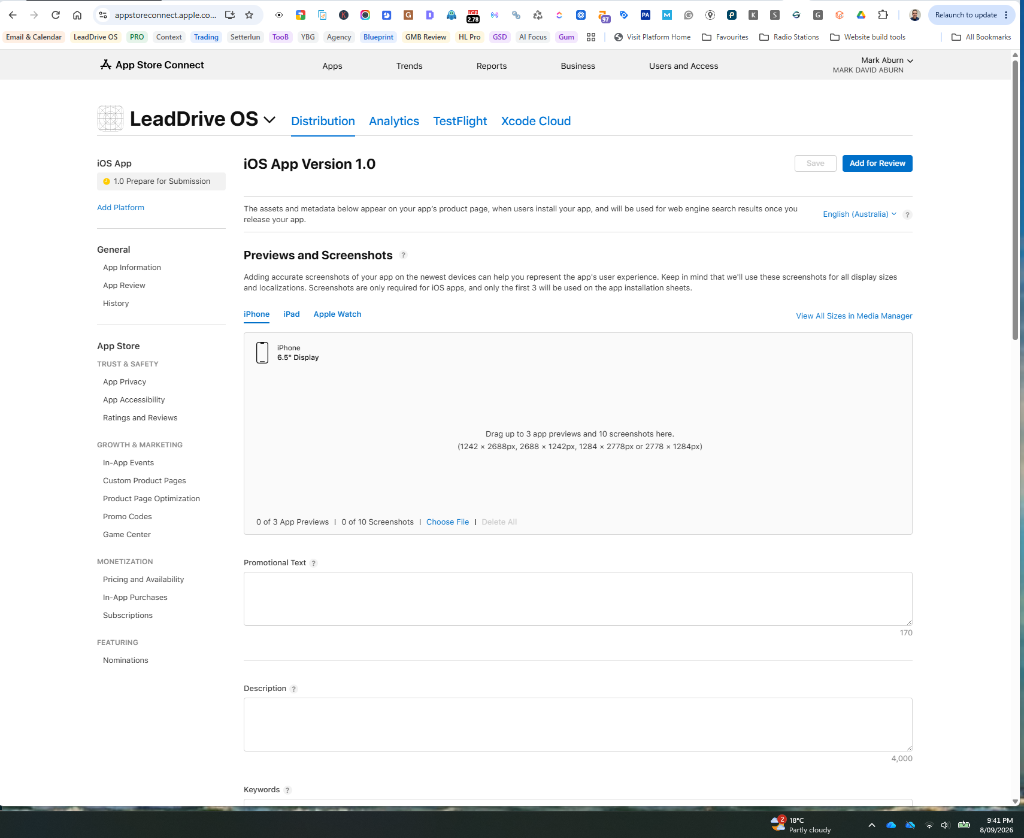Switch to the TestFlight tab
The width and height of the screenshot is (1024, 838).
460,121
